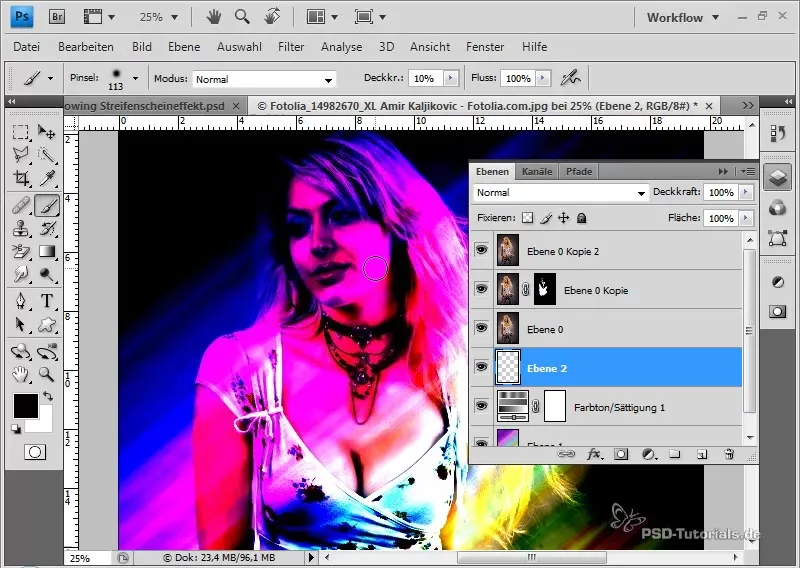
Task: Switch to the Kanäle tab
Action: click(x=537, y=171)
